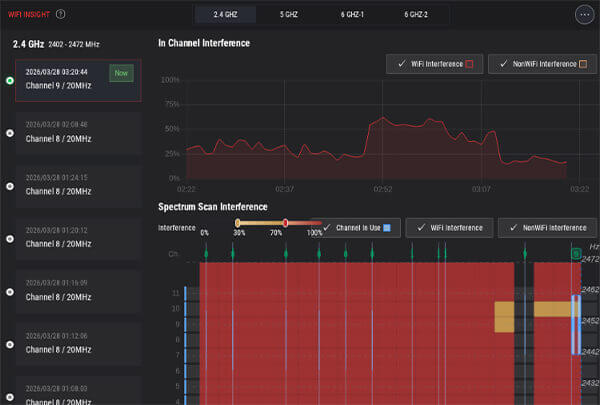The width and height of the screenshot is (600, 405).
Task: Toggle NonWiFi Interference in Spectrum Scan section
Action: point(548,228)
